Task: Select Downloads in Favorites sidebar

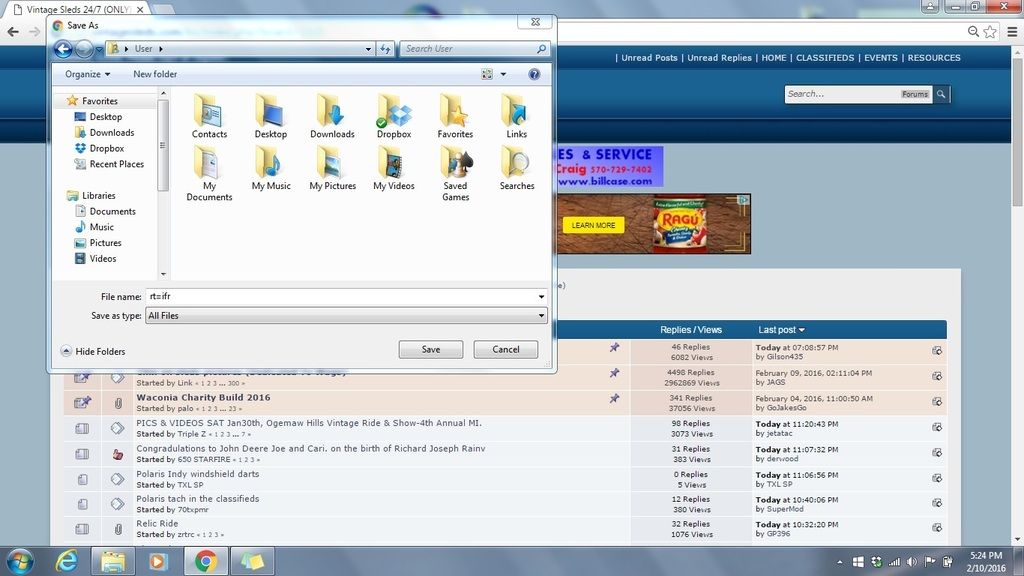Action: [111, 132]
